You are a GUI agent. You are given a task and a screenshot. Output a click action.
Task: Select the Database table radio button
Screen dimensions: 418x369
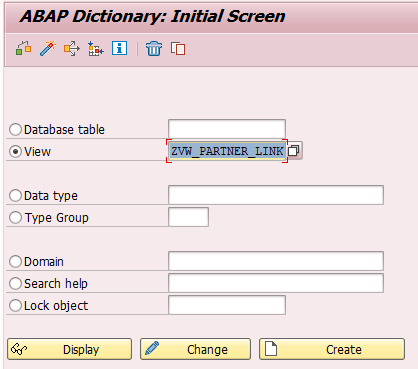pyautogui.click(x=15, y=129)
